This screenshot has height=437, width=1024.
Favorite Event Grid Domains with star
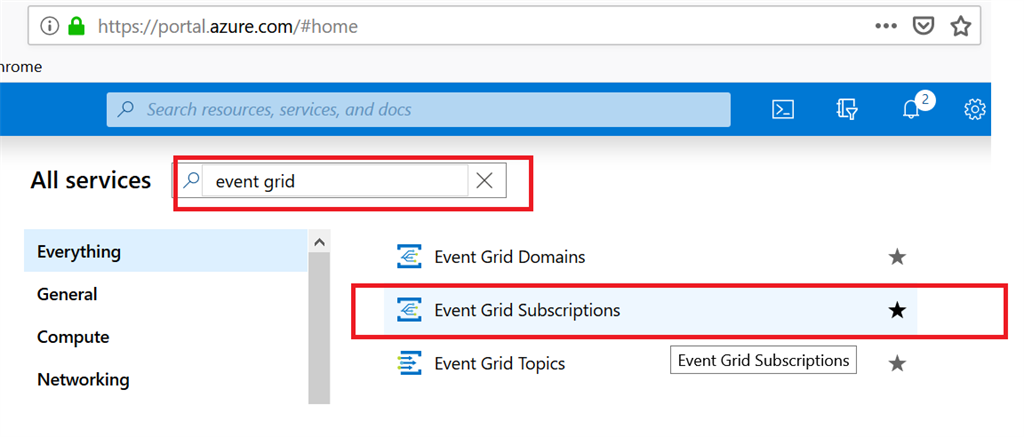pyautogui.click(x=897, y=258)
